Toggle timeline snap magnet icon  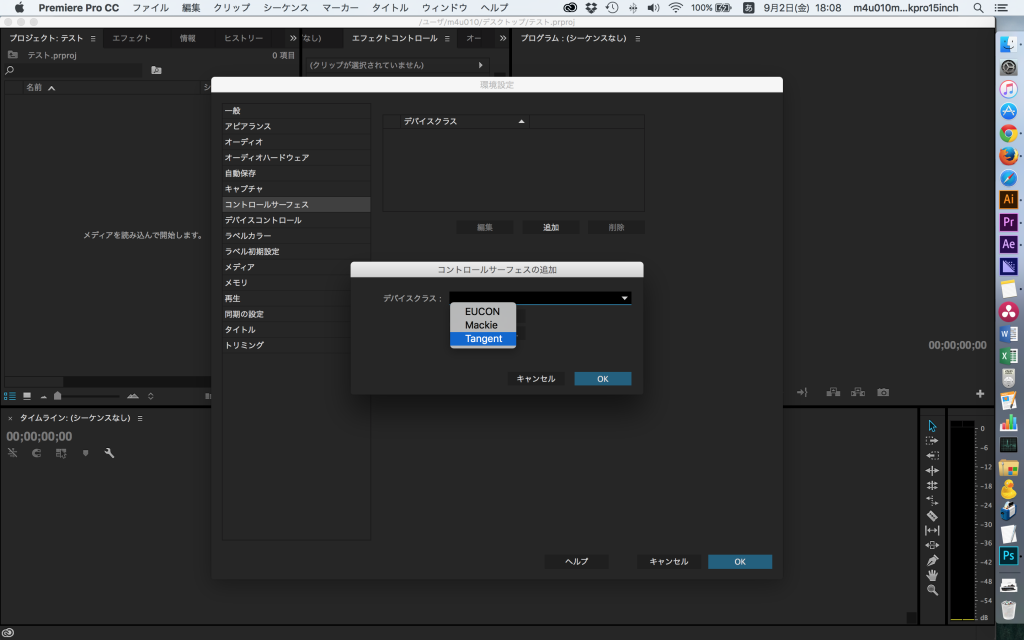click(x=36, y=453)
